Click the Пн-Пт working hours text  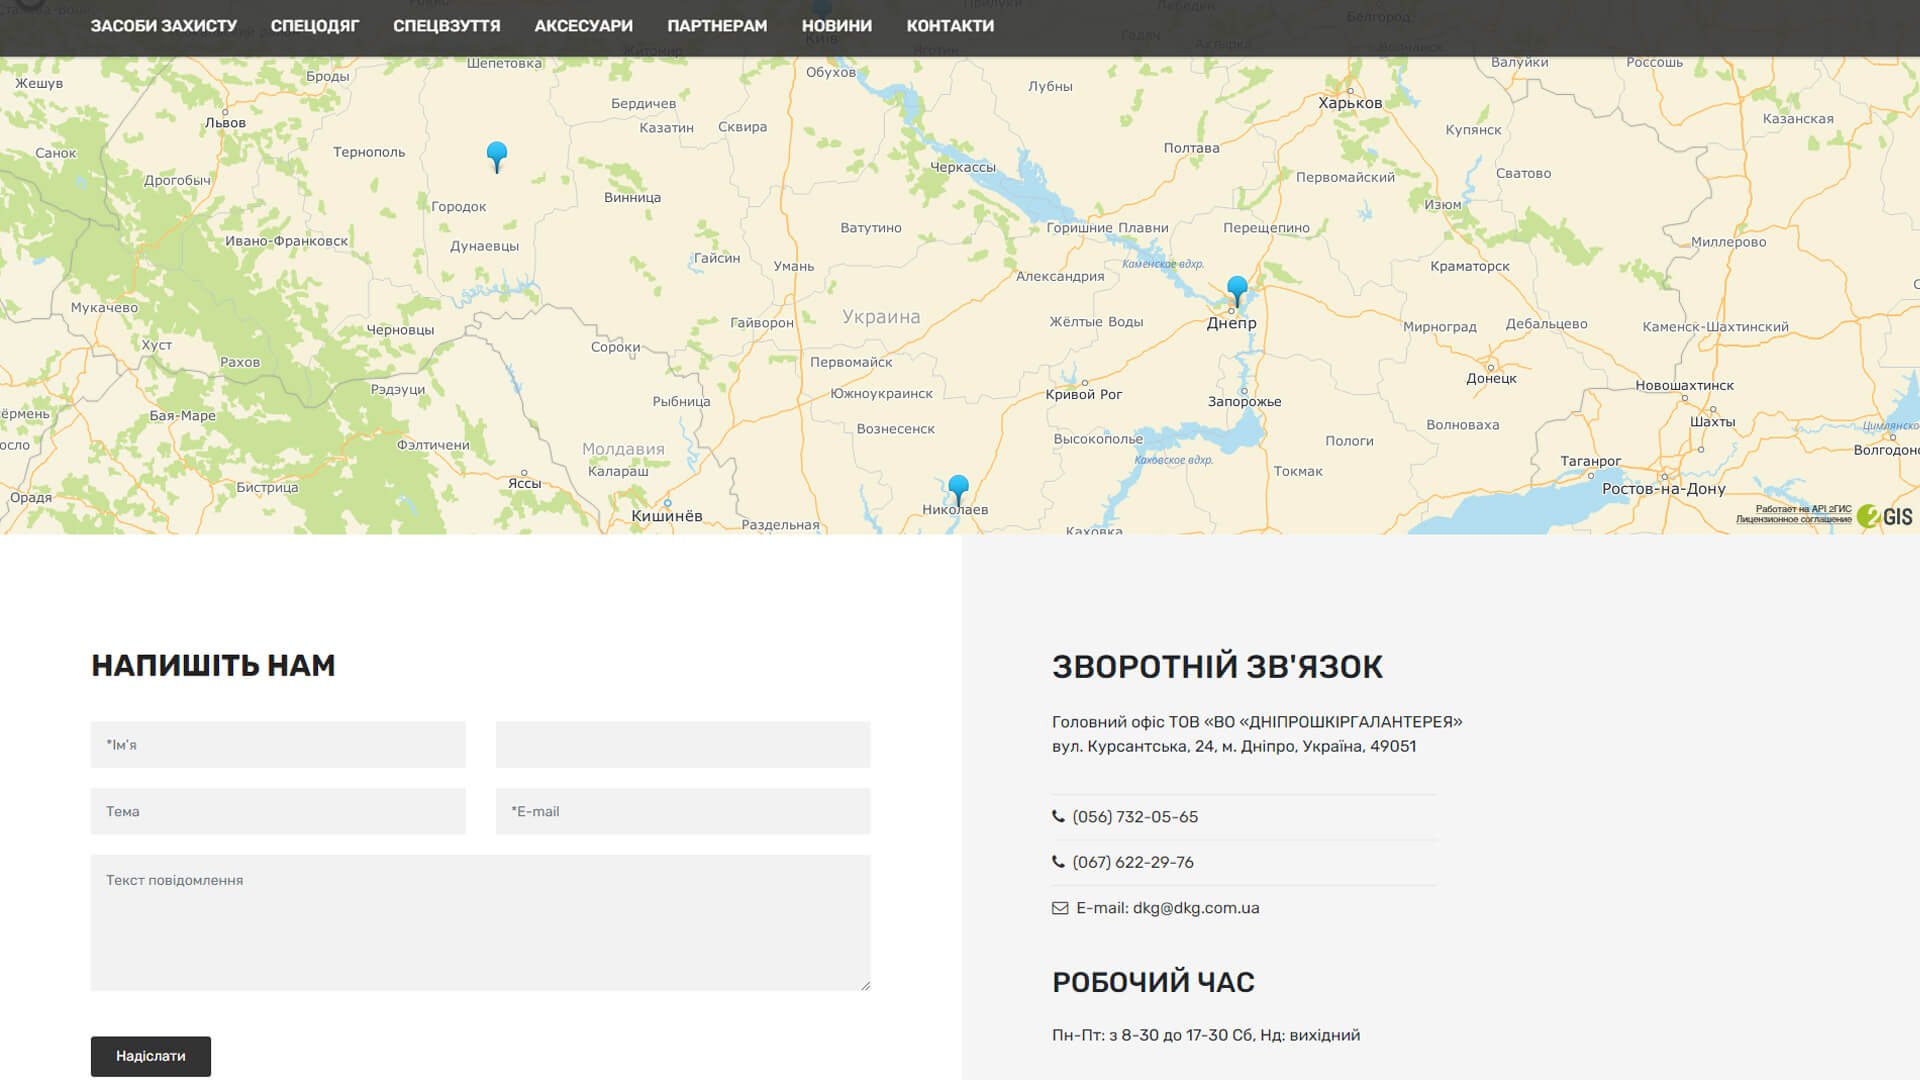[1206, 1035]
